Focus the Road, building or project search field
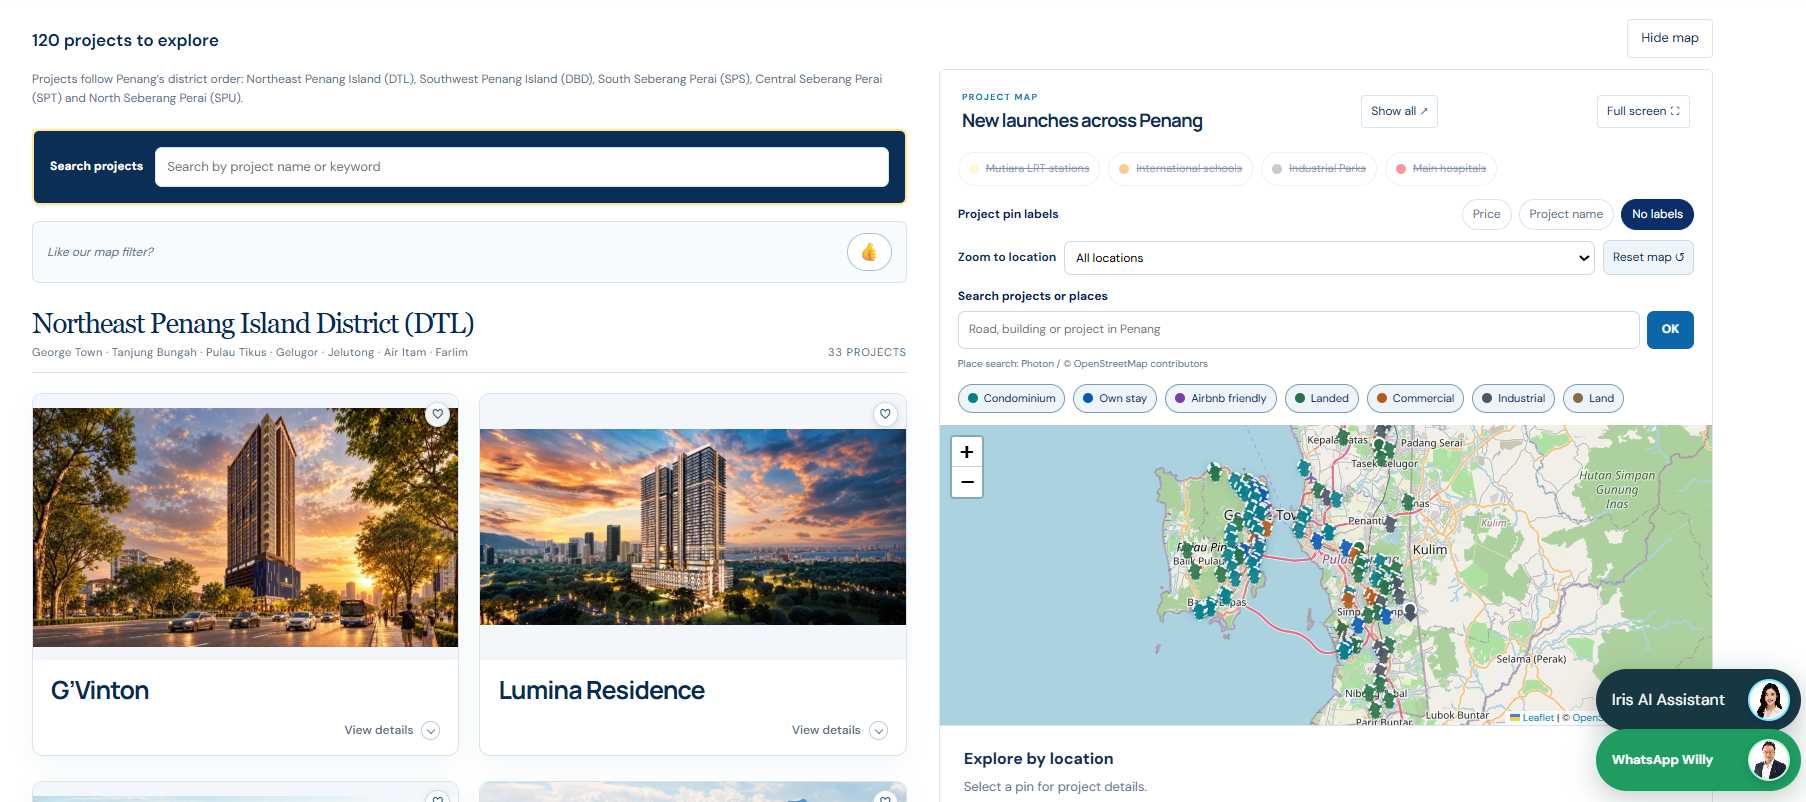The image size is (1806, 802). tap(1298, 329)
